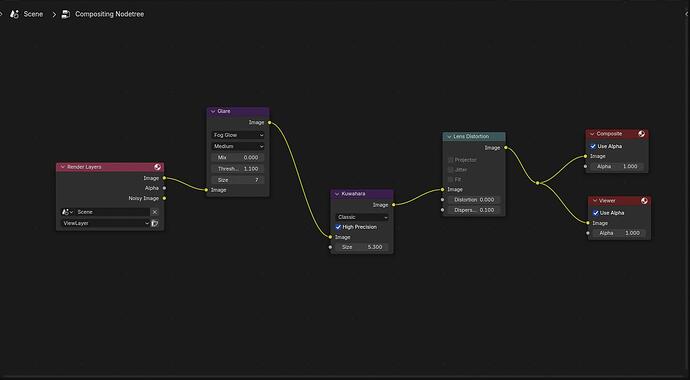Select the reroute point before Composite and Viewer
This screenshot has width=690, height=380.
point(538,183)
